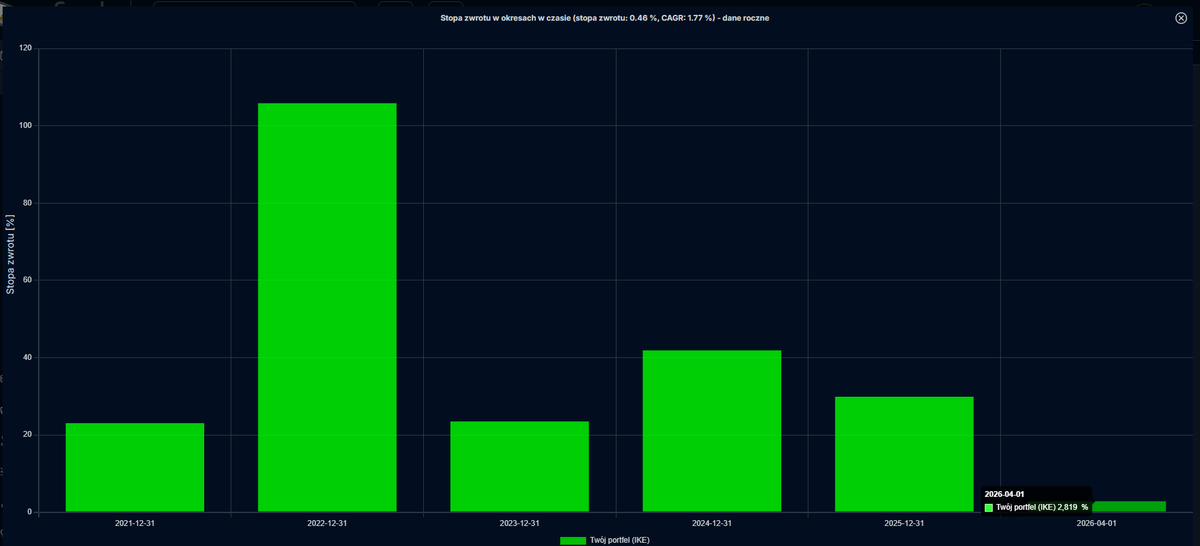
Task: Close the return rate chart dialog
Action: pyautogui.click(x=1181, y=18)
